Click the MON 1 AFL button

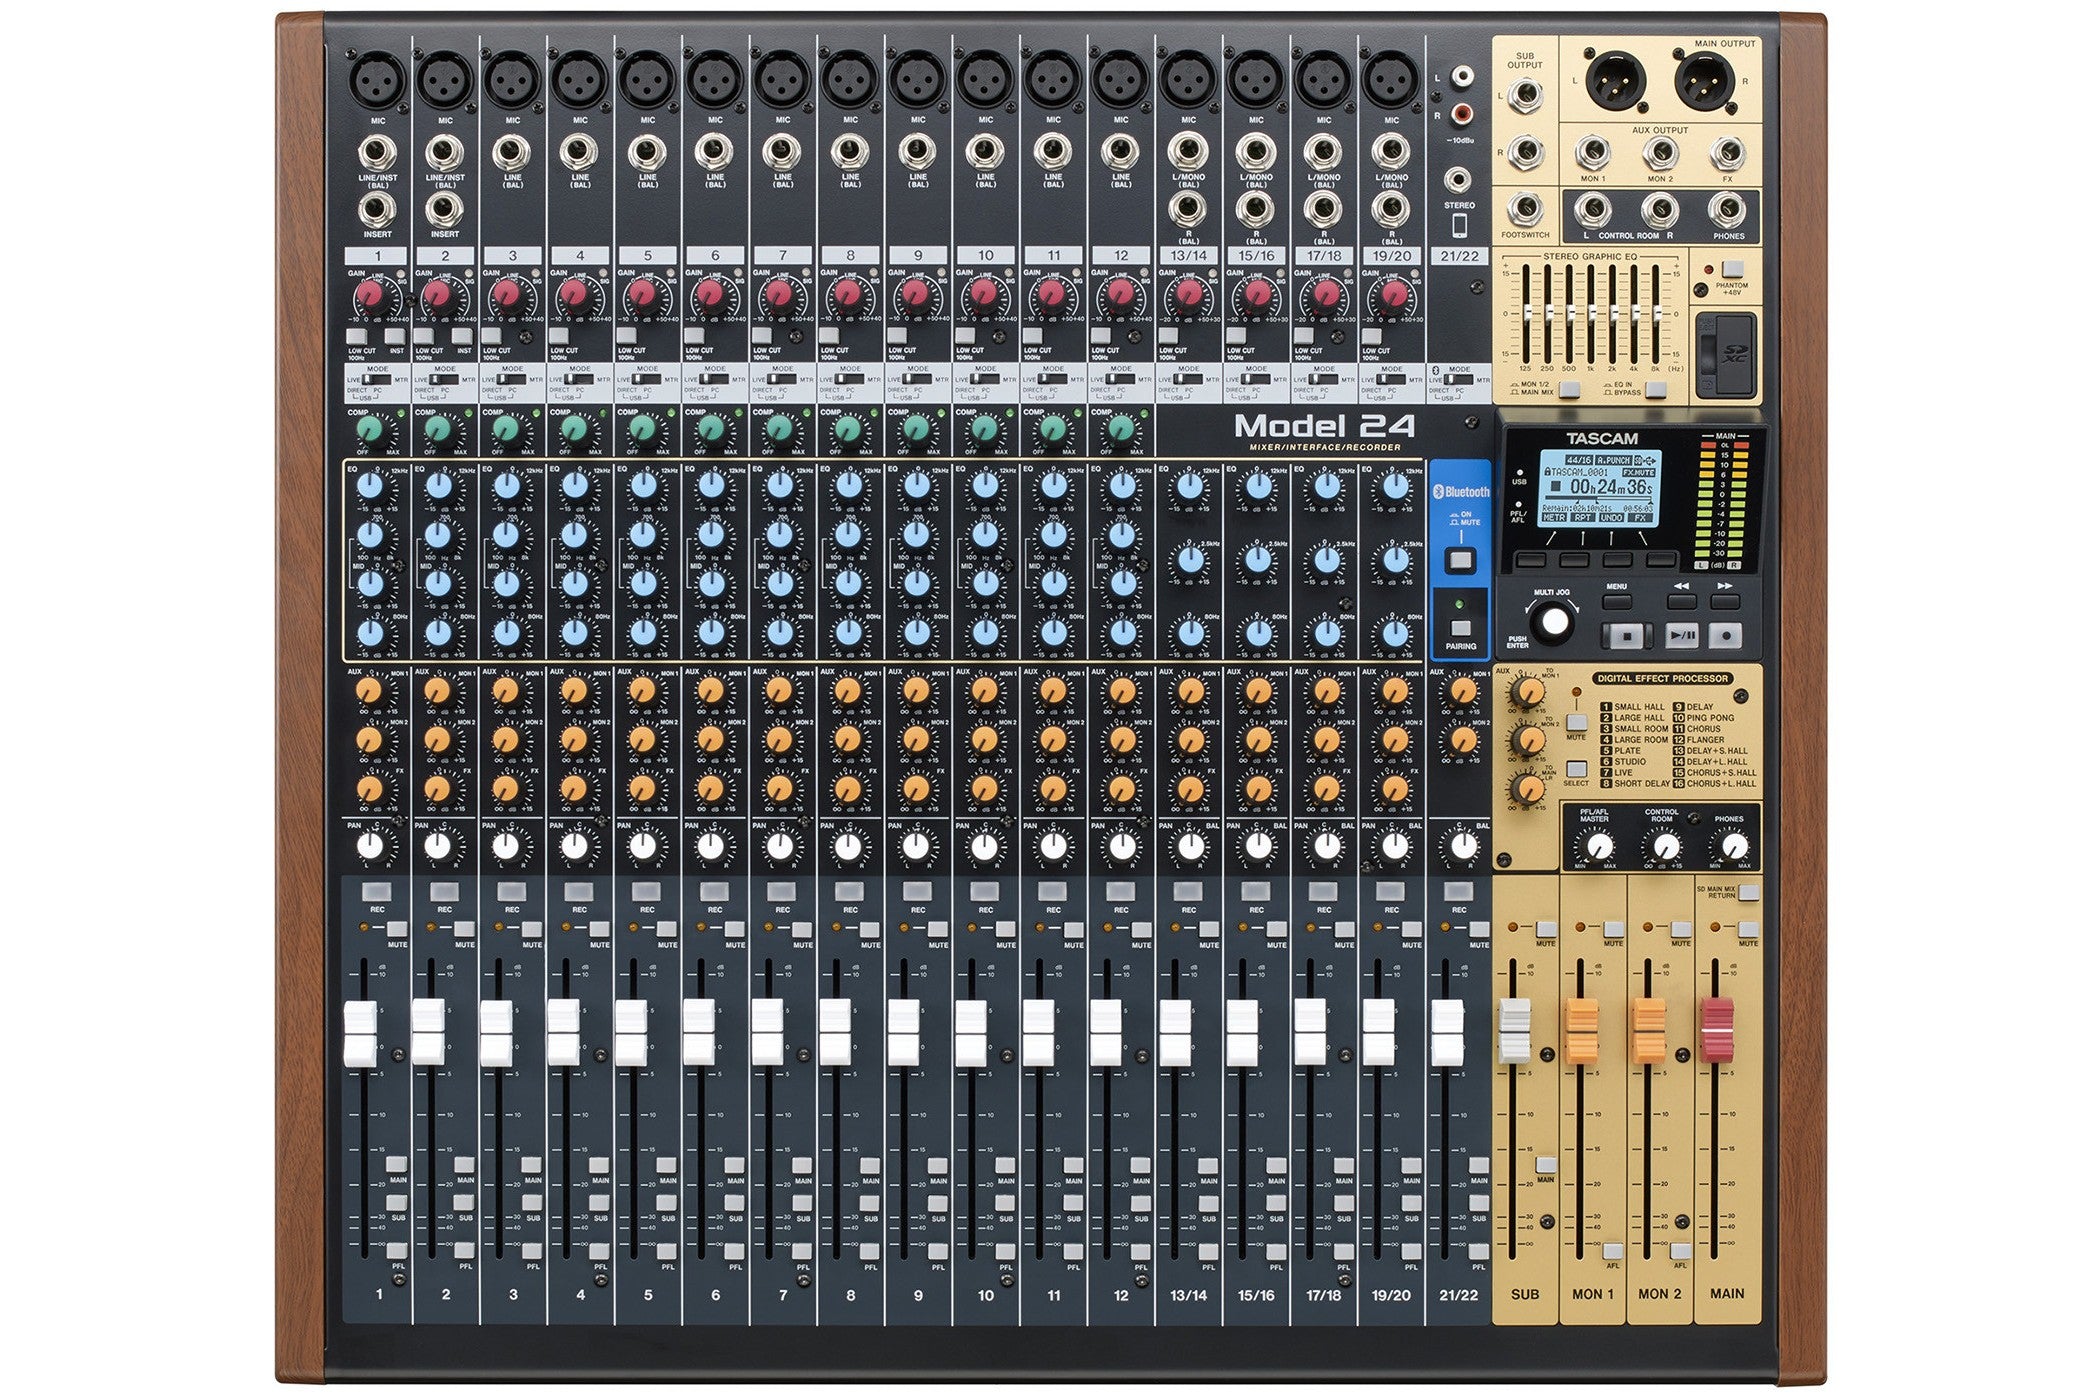(x=1612, y=1251)
